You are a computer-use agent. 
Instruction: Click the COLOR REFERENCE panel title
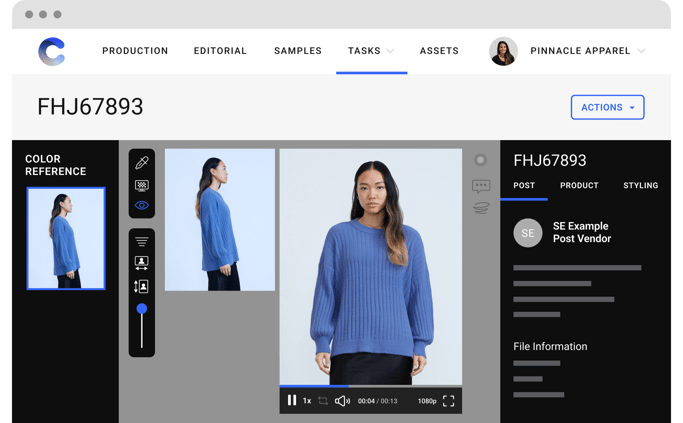click(55, 165)
